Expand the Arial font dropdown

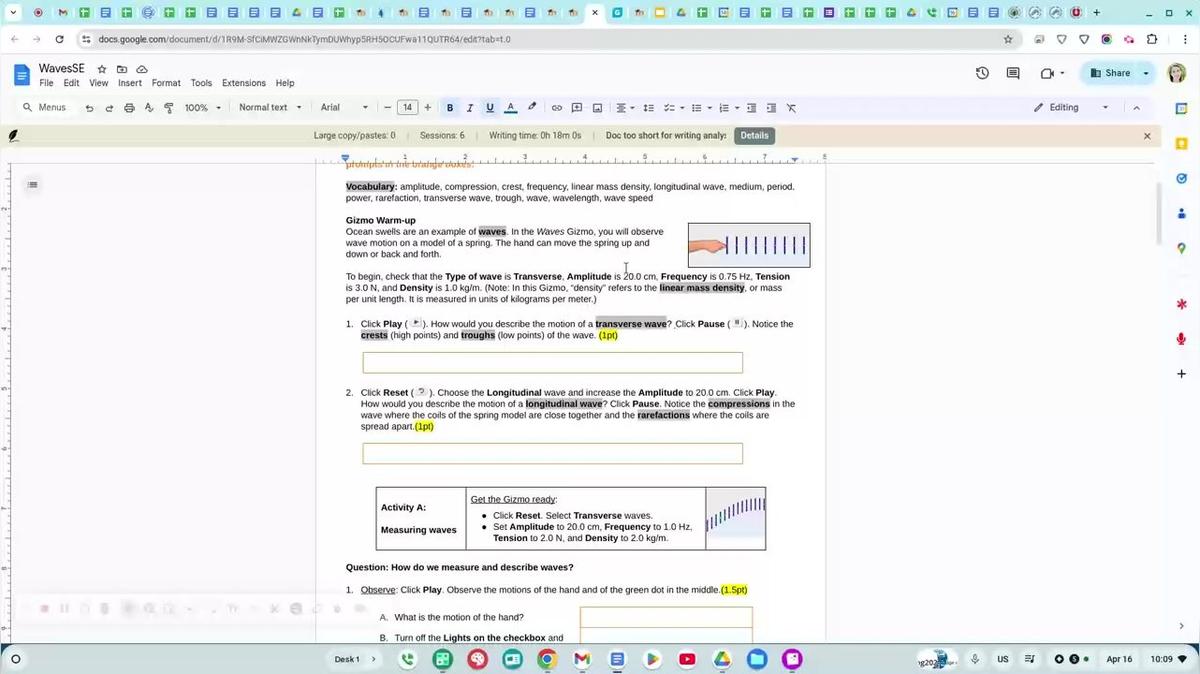[344, 108]
